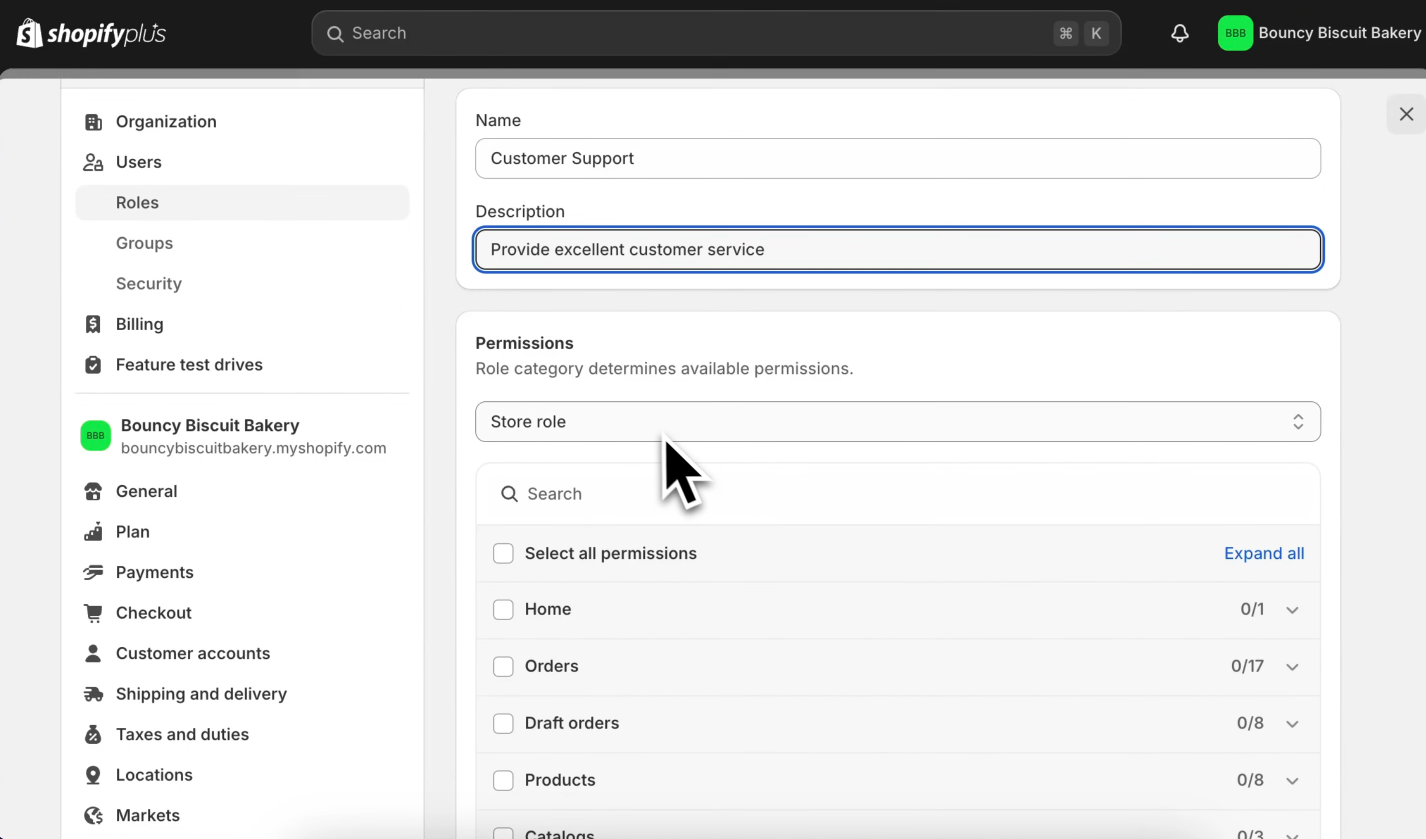Enable the Orders permission checkbox
Screen dimensions: 1426x839
[503, 666]
